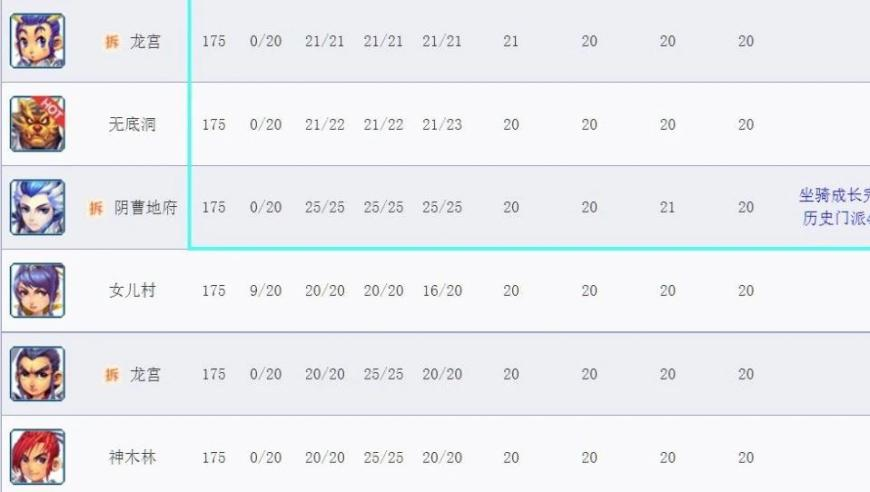Click the 拆 badge beside second 龙宫

[112, 375]
